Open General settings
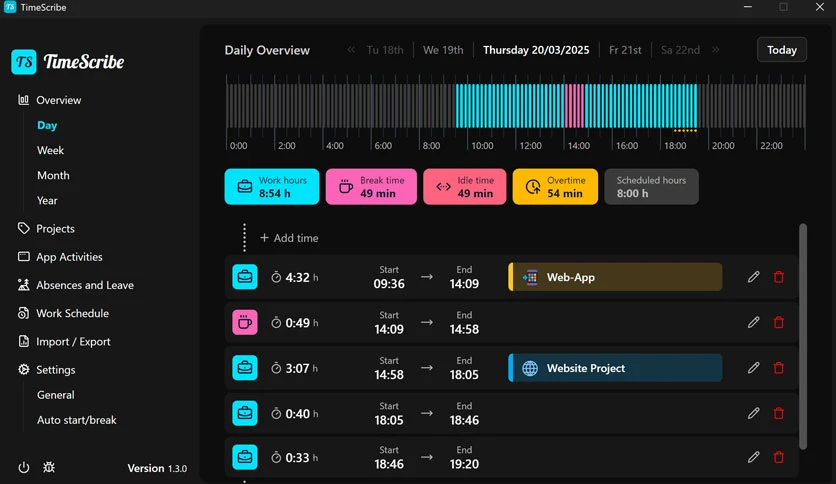 point(55,395)
